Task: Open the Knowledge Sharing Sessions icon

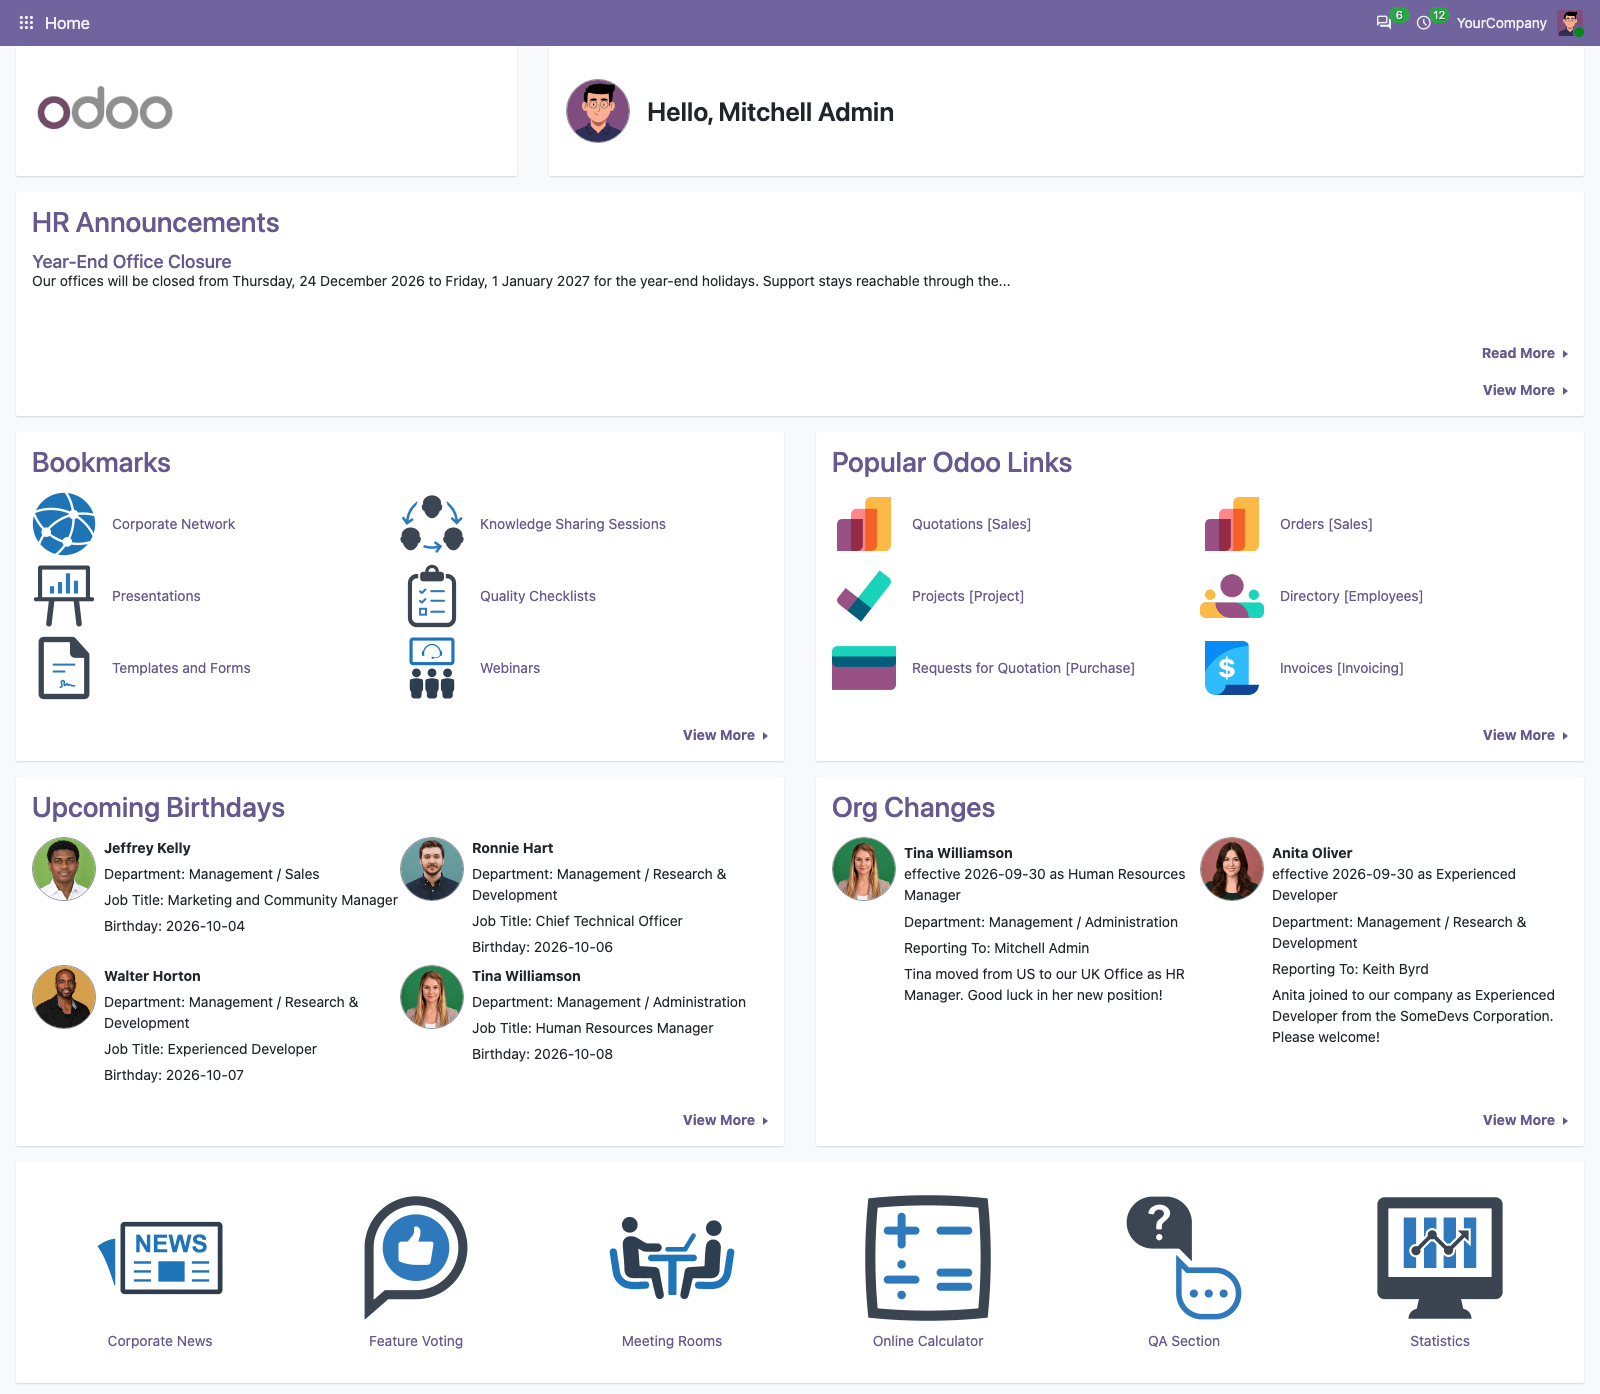Action: point(432,524)
